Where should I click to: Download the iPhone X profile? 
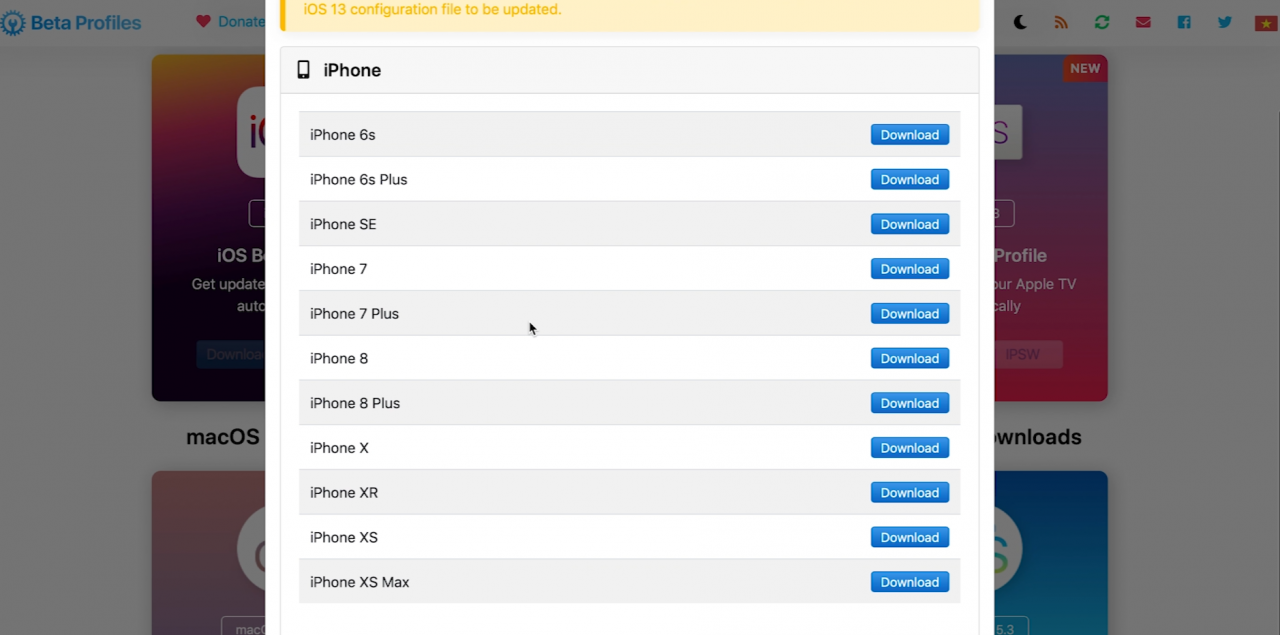[910, 448]
